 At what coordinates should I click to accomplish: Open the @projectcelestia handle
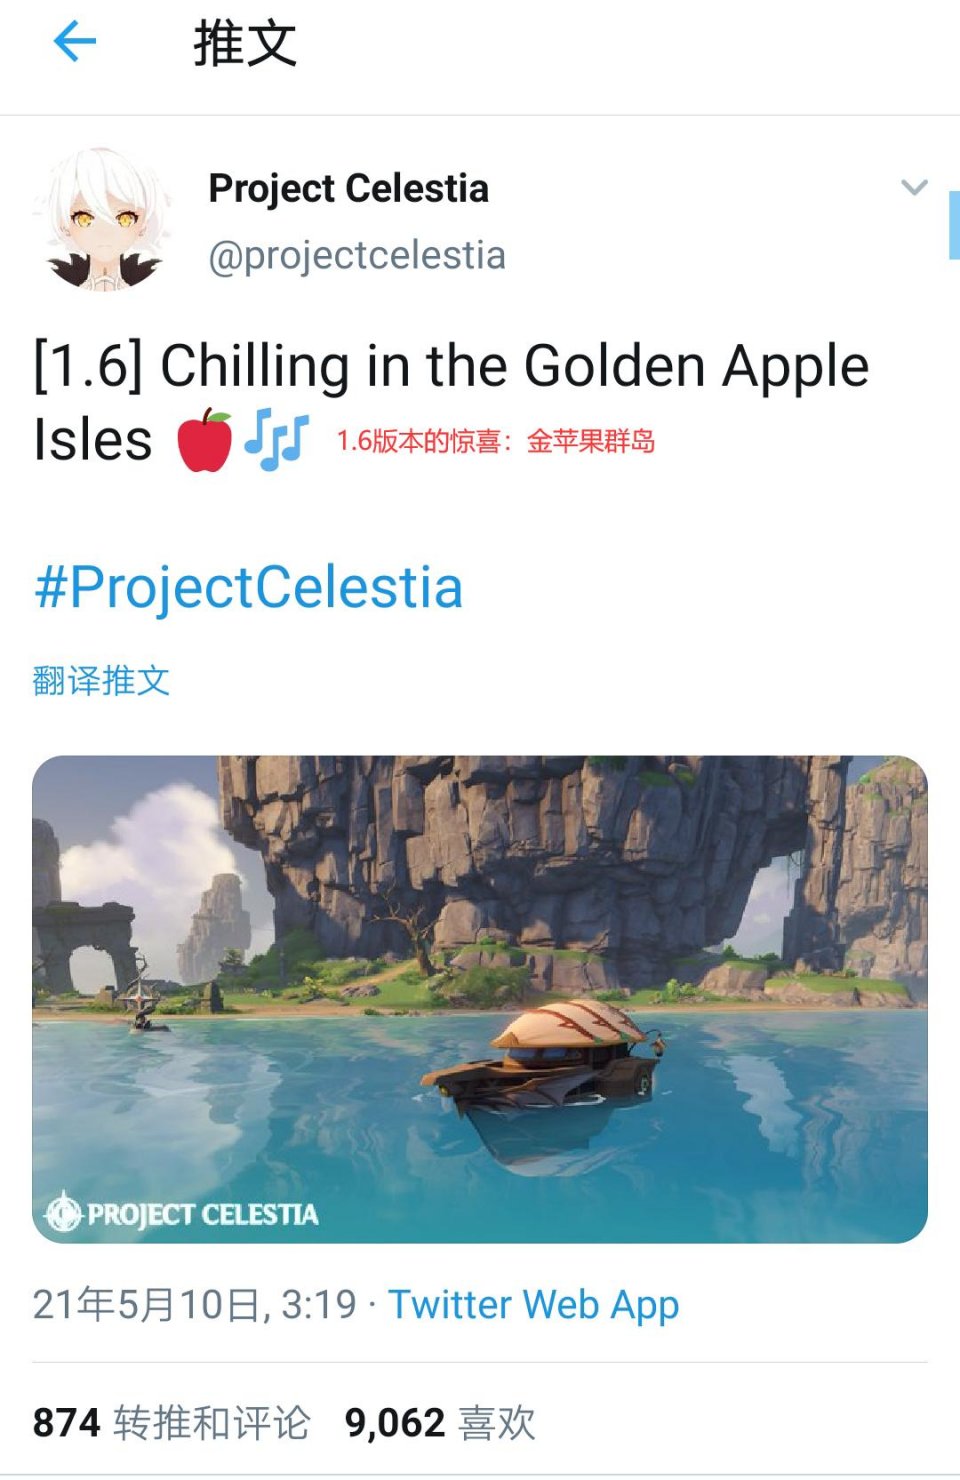pyautogui.click(x=357, y=255)
